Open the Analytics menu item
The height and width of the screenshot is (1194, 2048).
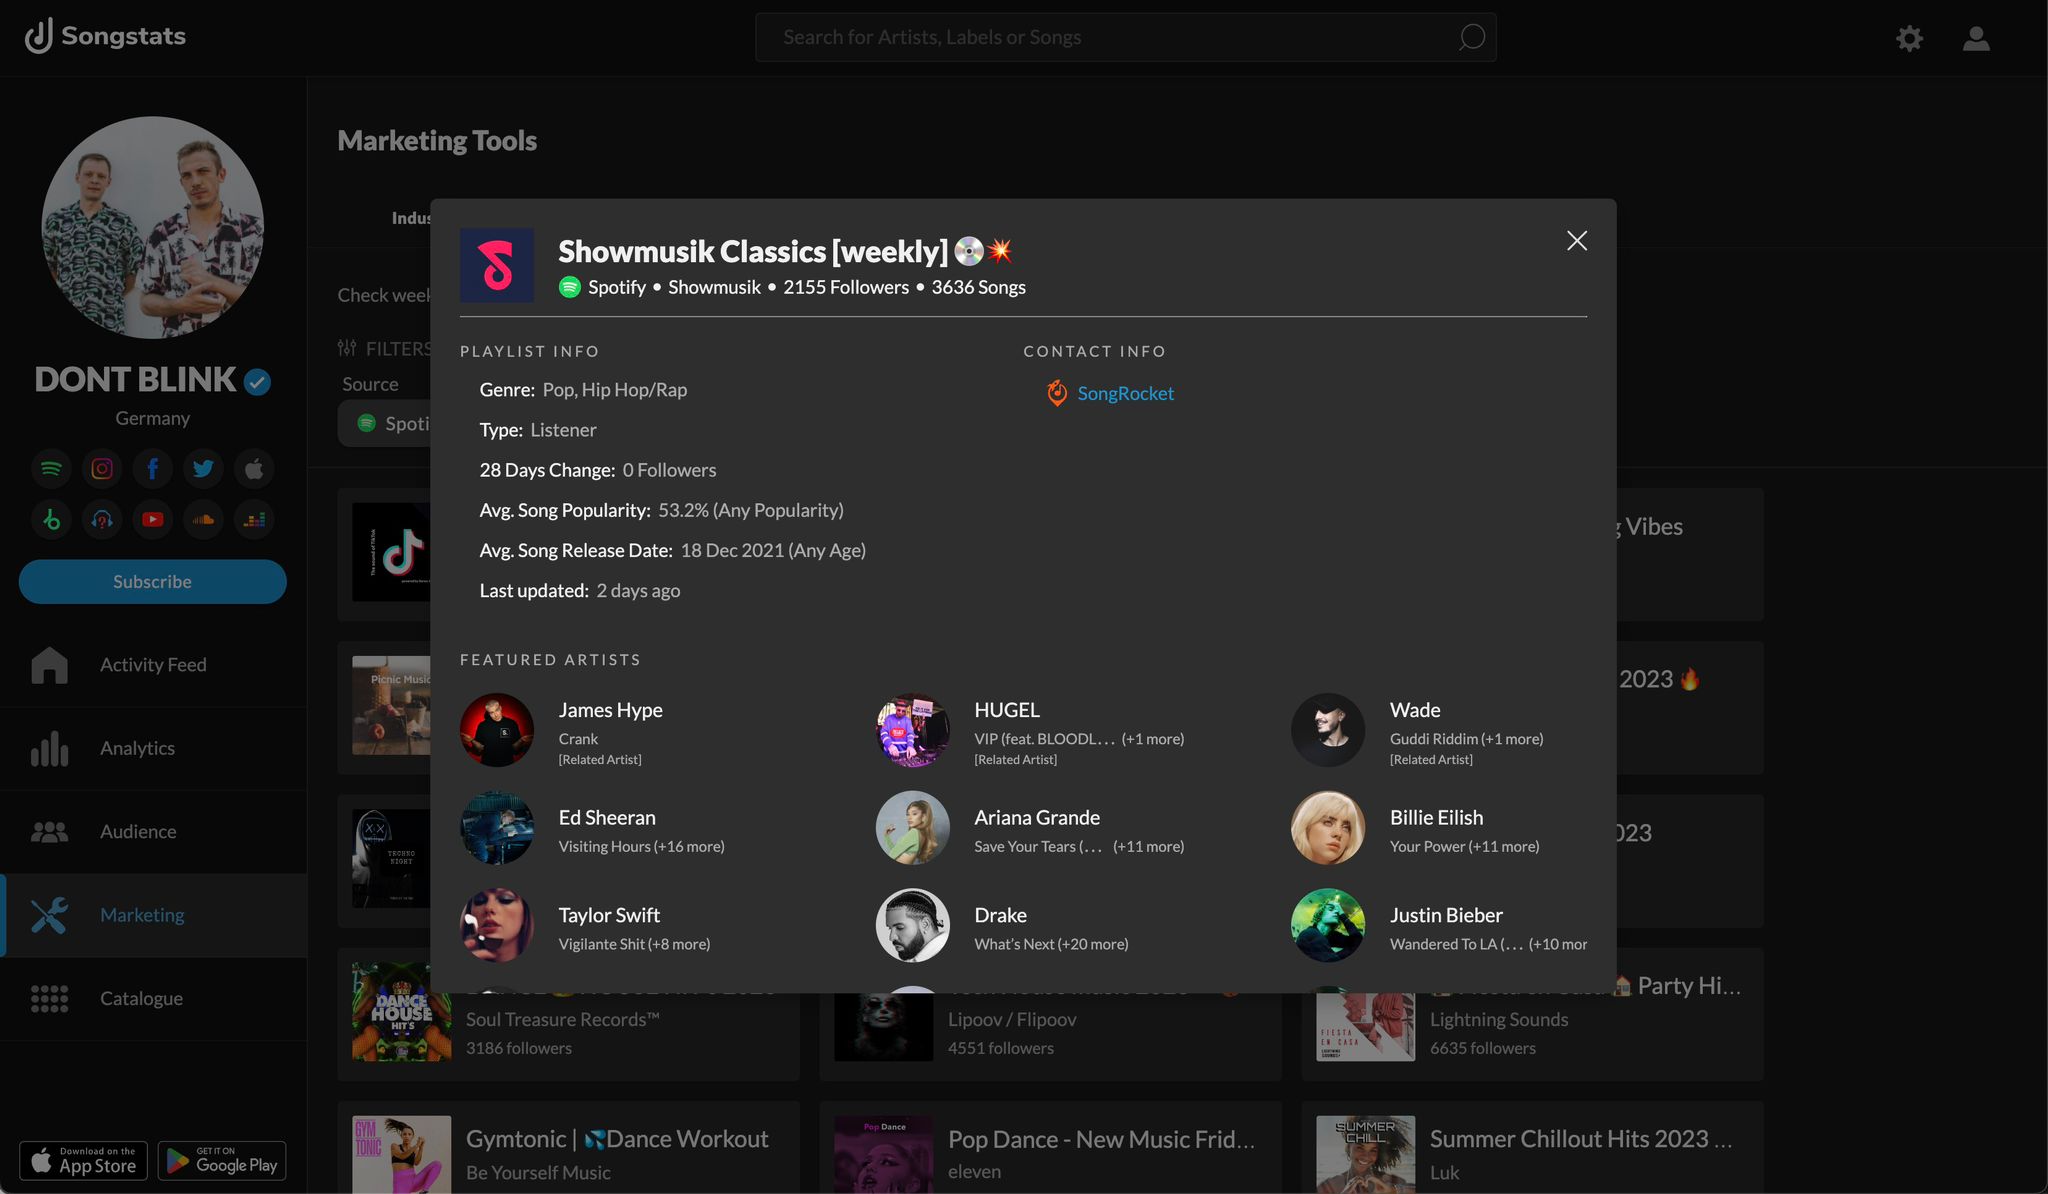(153, 748)
